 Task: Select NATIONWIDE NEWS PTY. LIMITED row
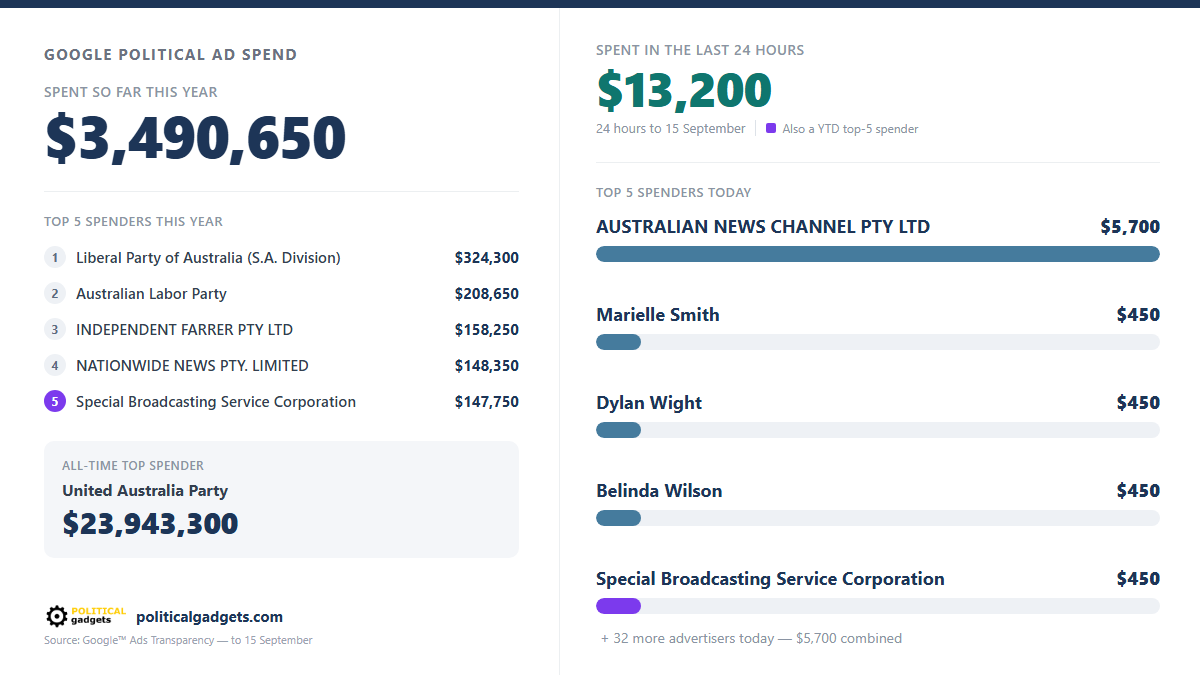click(192, 366)
